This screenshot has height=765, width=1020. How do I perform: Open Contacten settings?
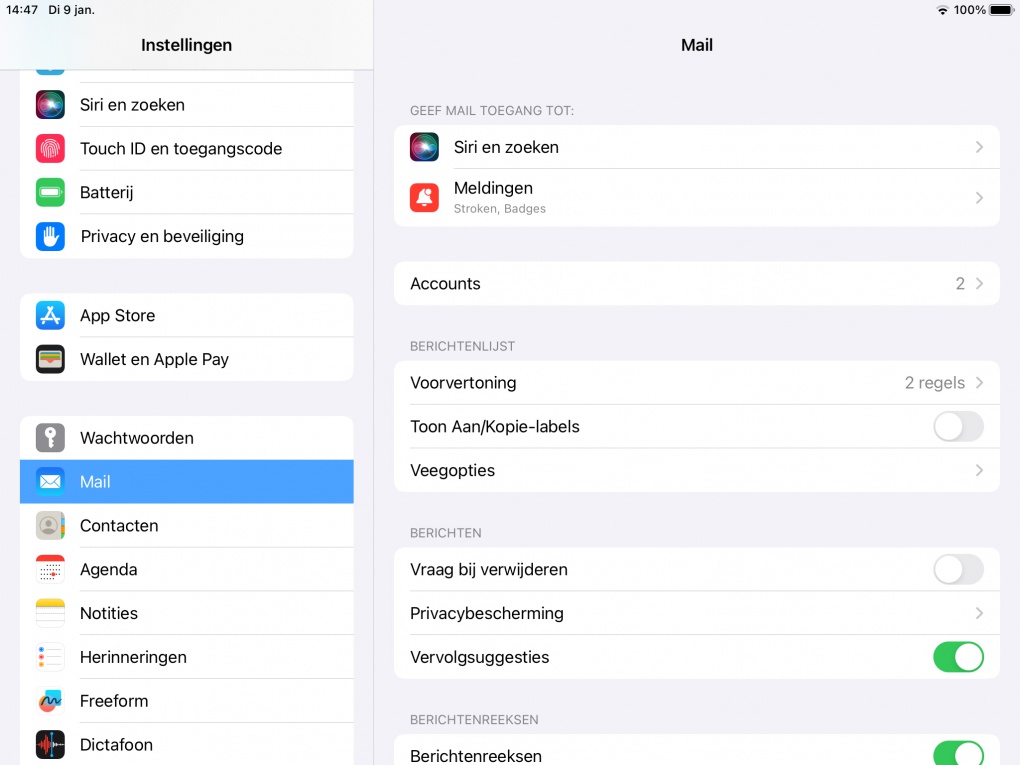[x=187, y=526]
